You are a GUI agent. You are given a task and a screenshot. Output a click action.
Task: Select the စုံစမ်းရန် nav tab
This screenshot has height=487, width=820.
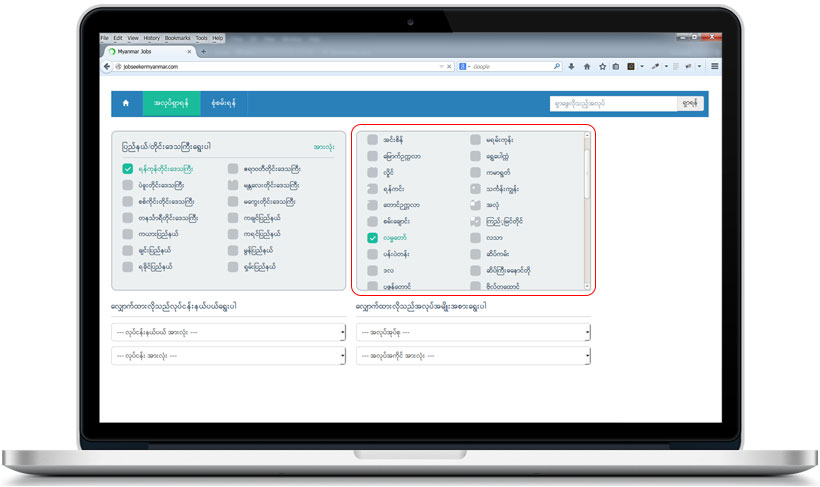[223, 103]
